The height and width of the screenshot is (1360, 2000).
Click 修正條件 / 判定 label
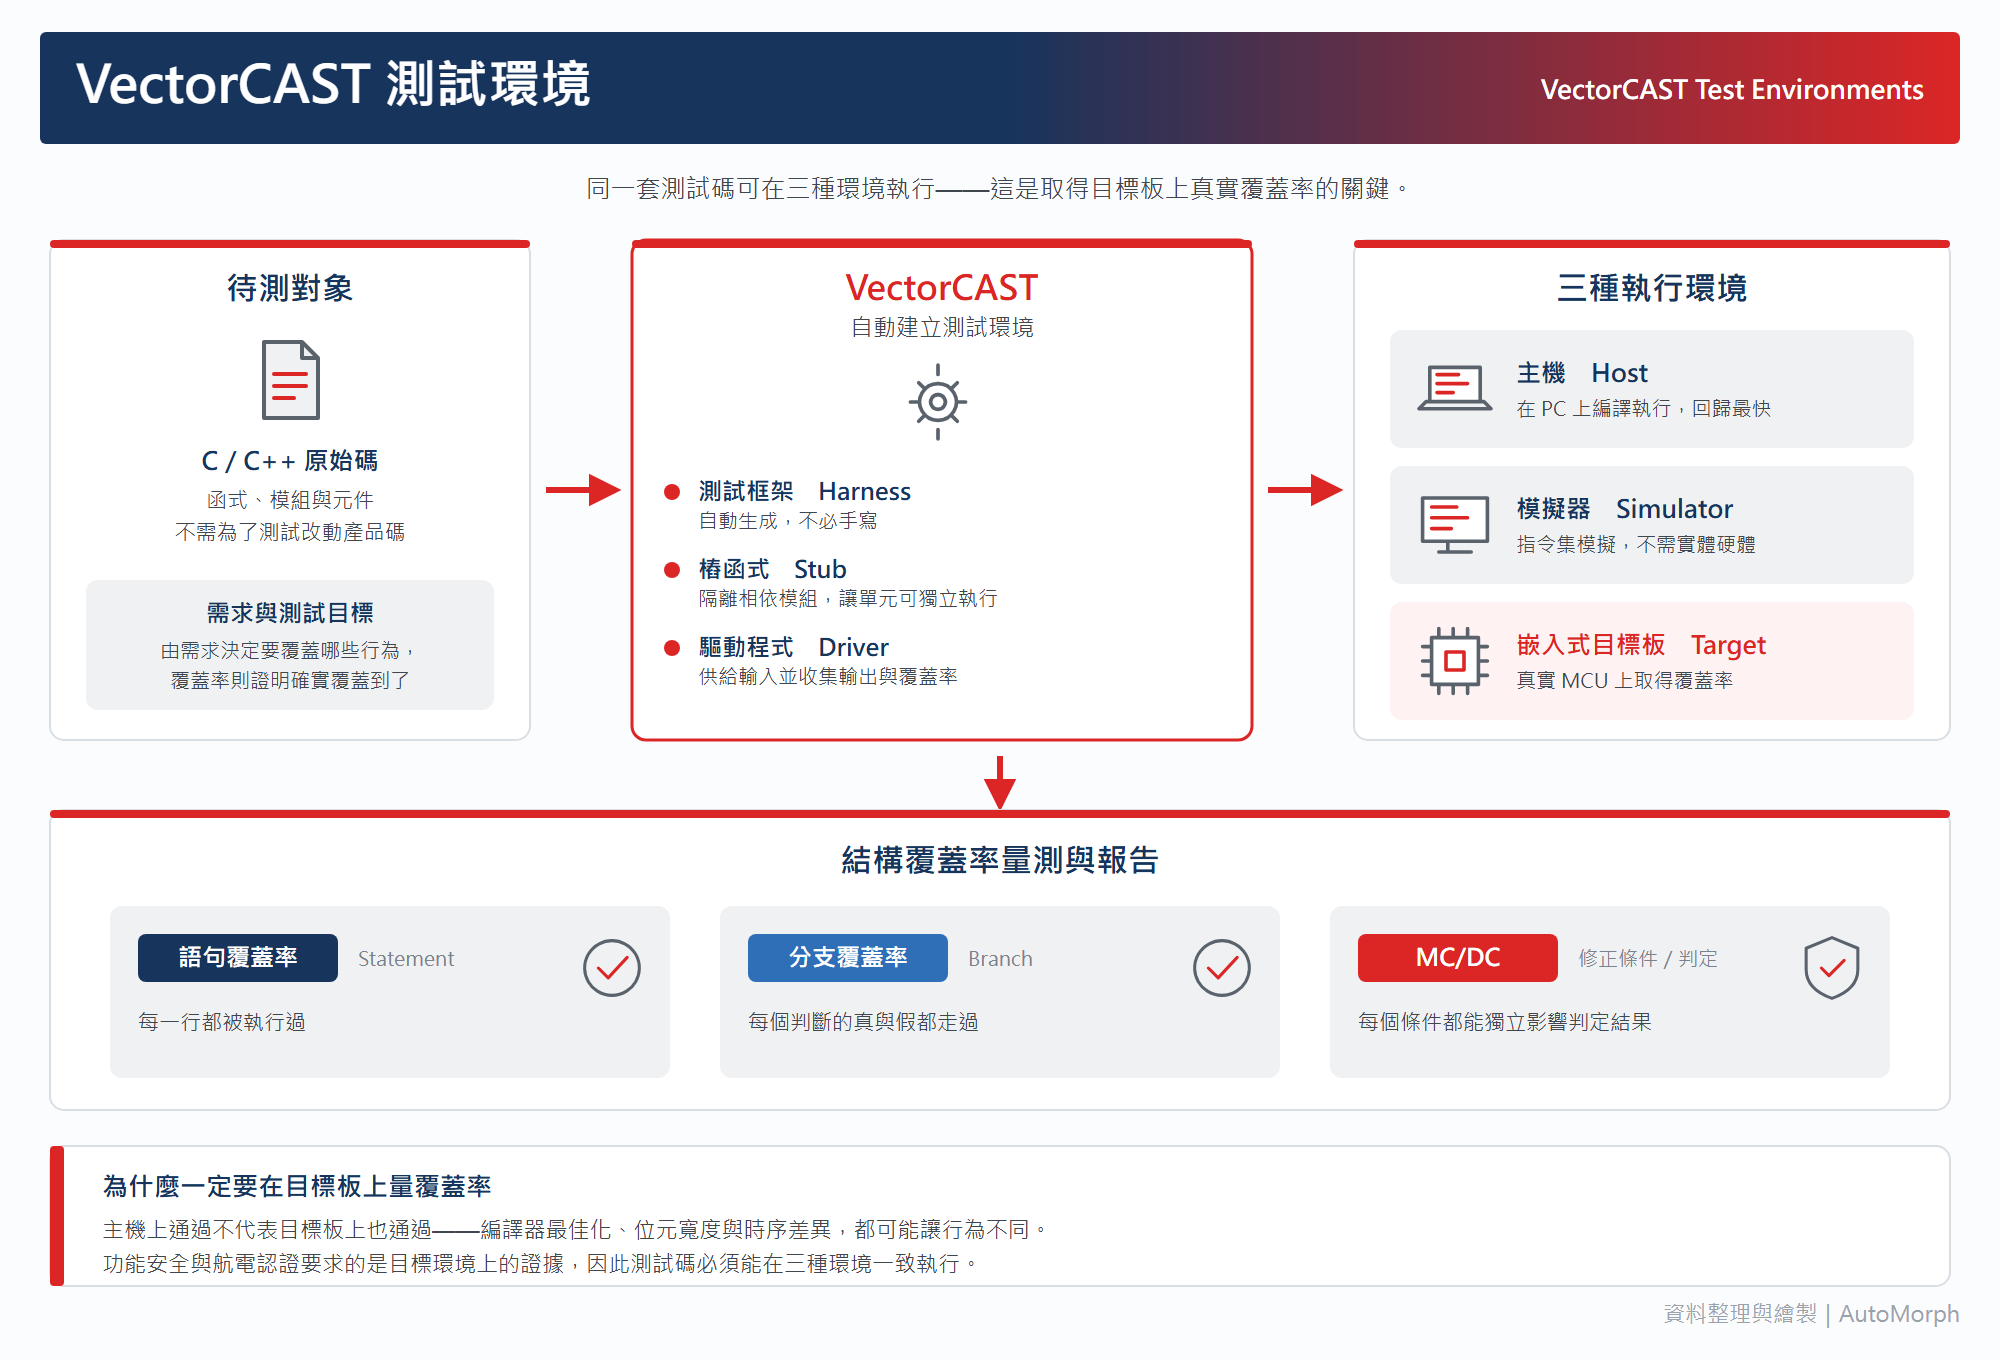coord(1648,959)
